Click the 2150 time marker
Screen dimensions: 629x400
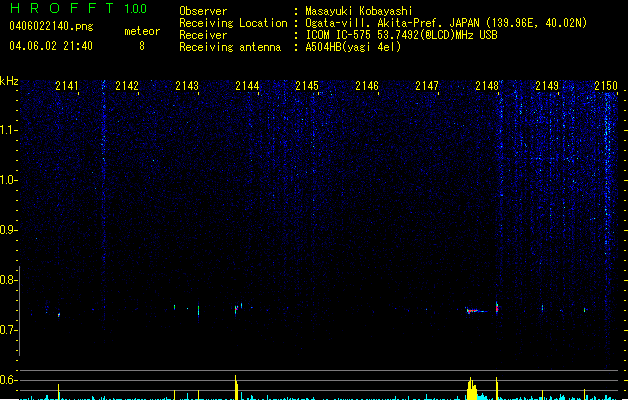[x=606, y=86]
